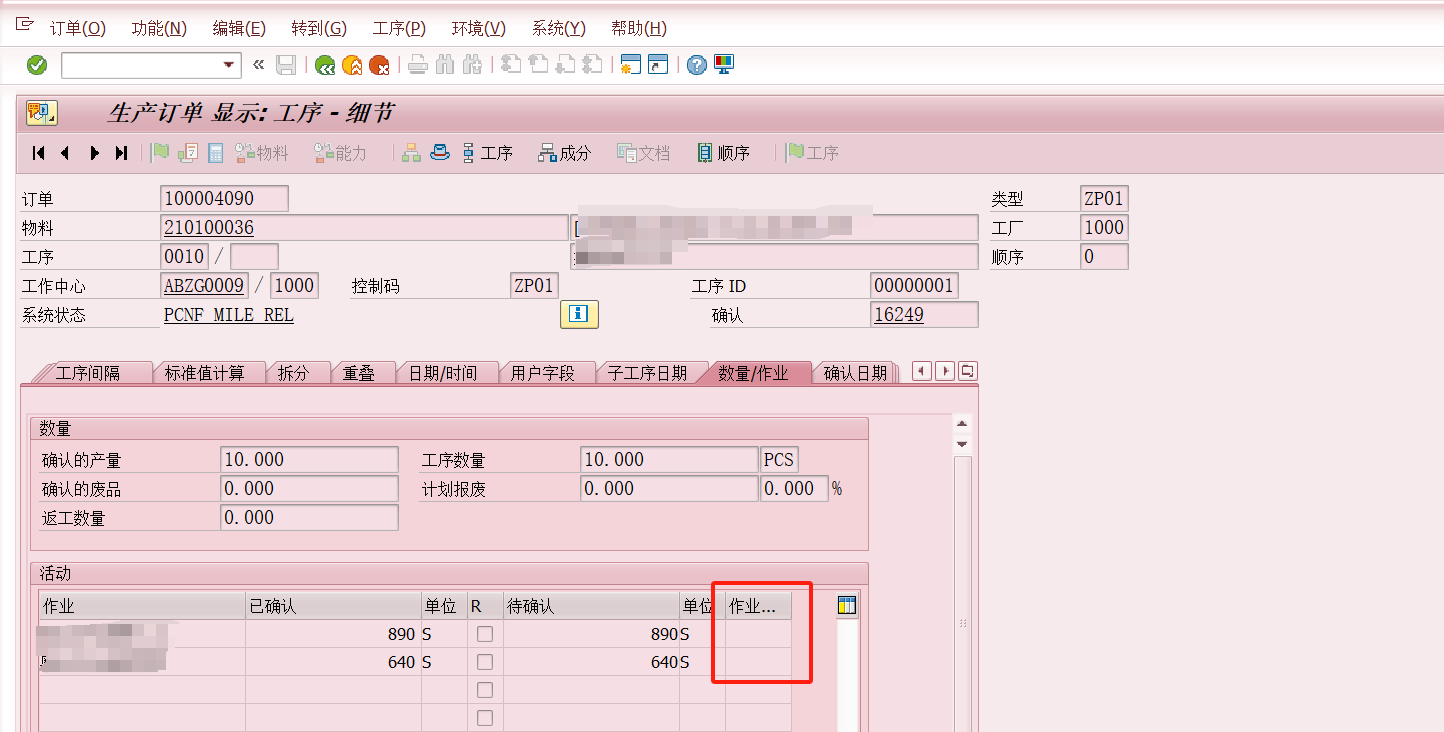Click the First Page icon
The height and width of the screenshot is (732, 1444).
click(x=511, y=65)
